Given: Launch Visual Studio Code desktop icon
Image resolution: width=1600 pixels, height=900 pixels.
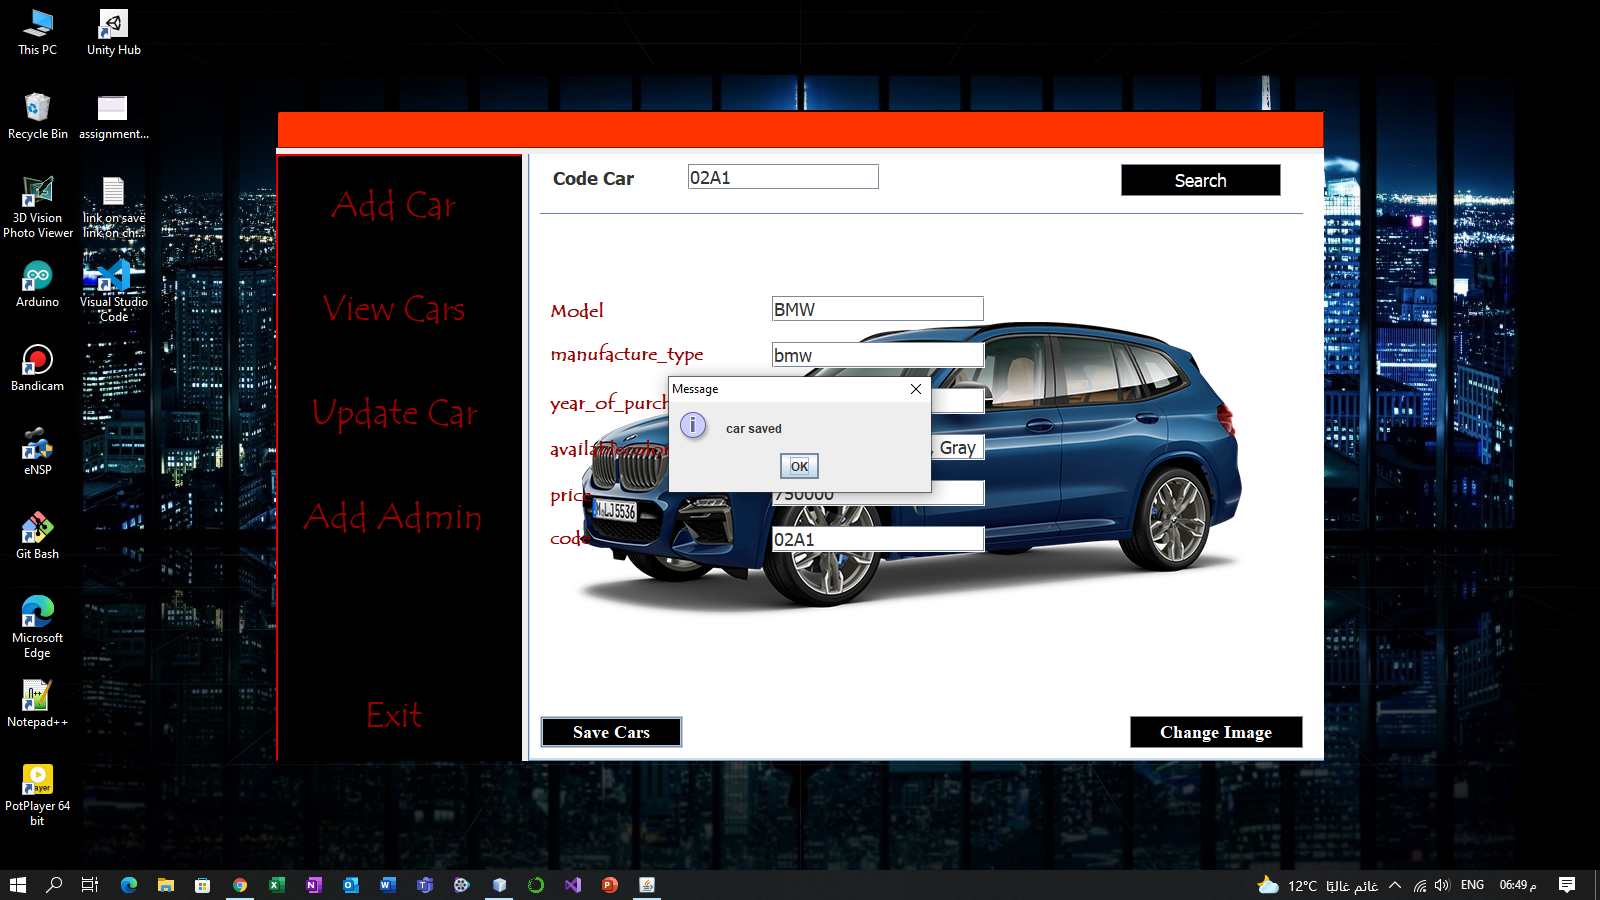Looking at the screenshot, I should pos(111,278).
